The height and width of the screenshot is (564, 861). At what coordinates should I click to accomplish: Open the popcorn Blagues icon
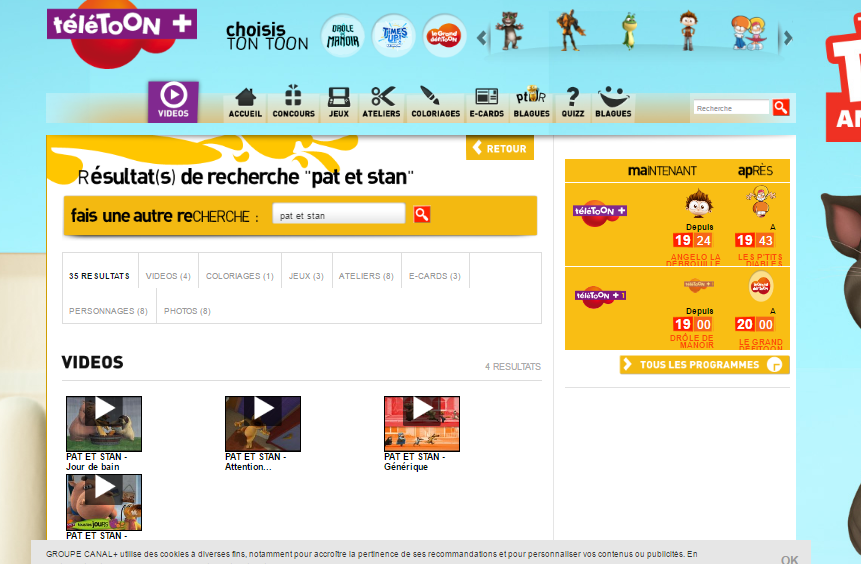pos(531,102)
